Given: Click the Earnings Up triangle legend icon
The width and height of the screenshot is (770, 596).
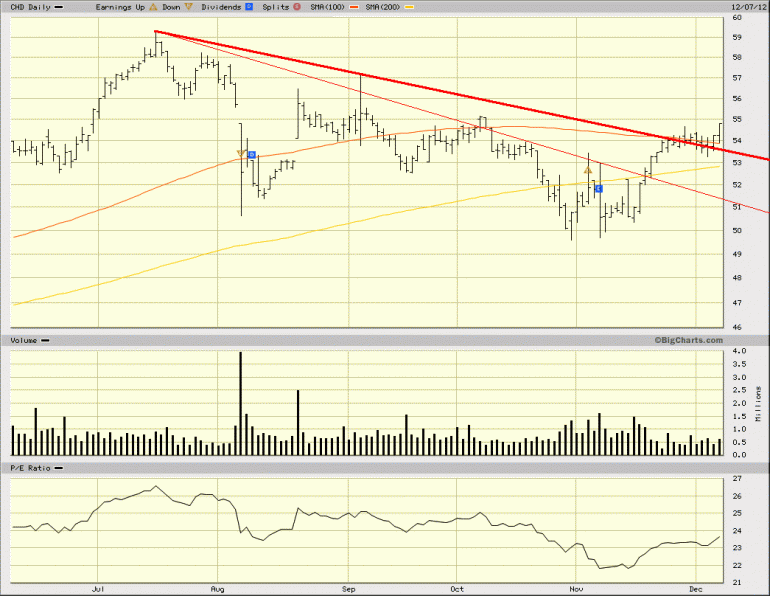Looking at the screenshot, I should 153,7.
